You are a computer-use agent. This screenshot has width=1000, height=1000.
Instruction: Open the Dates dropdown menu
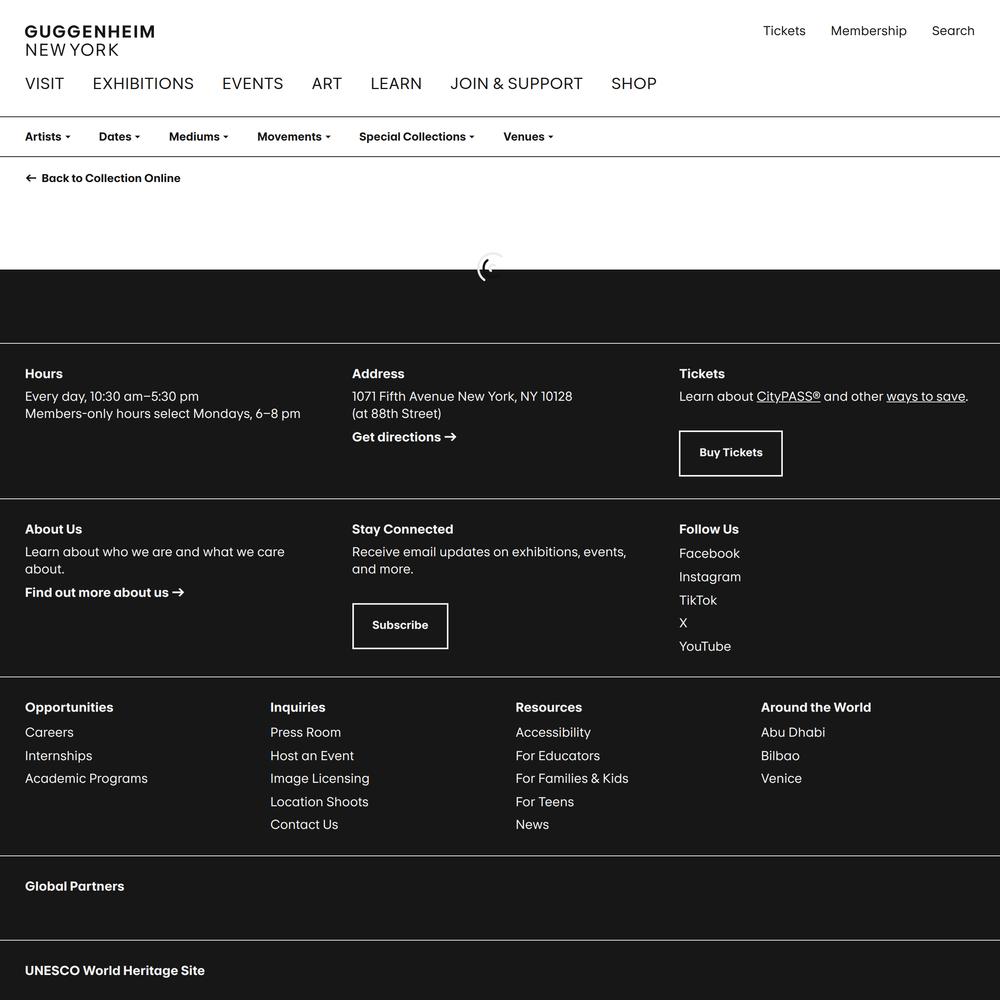tap(119, 137)
